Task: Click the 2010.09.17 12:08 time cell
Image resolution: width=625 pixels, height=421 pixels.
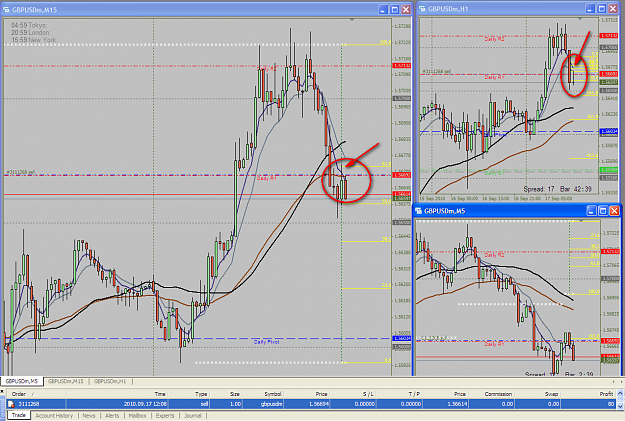Action: pos(144,404)
